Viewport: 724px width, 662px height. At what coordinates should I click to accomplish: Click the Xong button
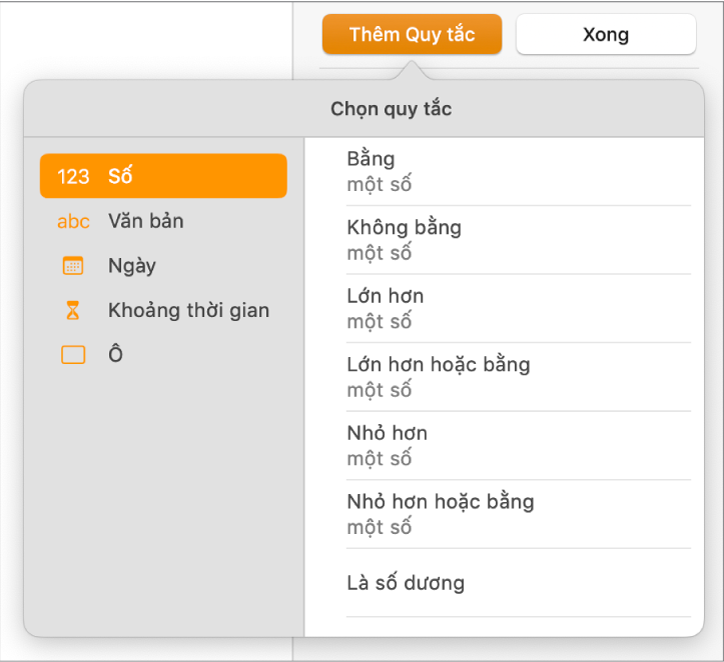[605, 35]
